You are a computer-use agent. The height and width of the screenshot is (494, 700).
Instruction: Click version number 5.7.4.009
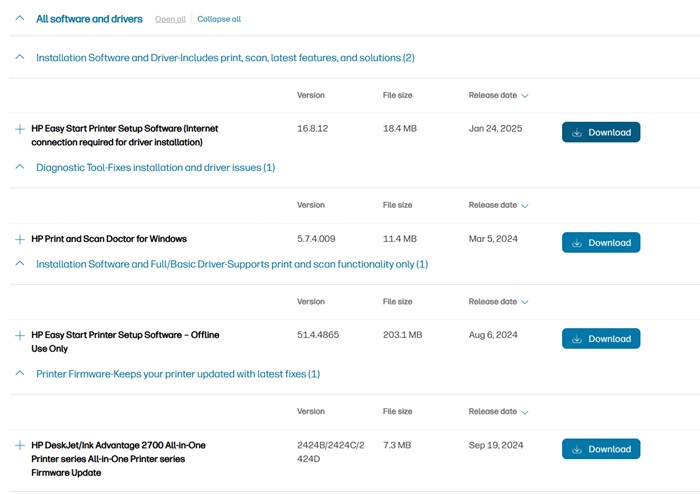tap(316, 239)
